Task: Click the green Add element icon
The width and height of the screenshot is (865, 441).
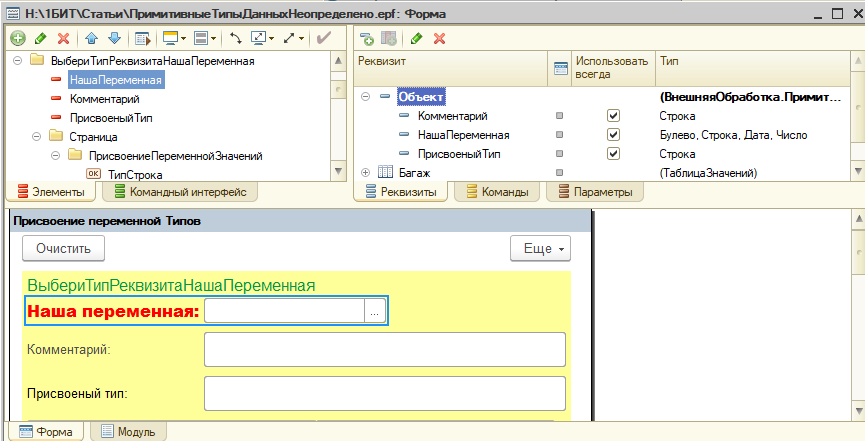Action: (18, 38)
